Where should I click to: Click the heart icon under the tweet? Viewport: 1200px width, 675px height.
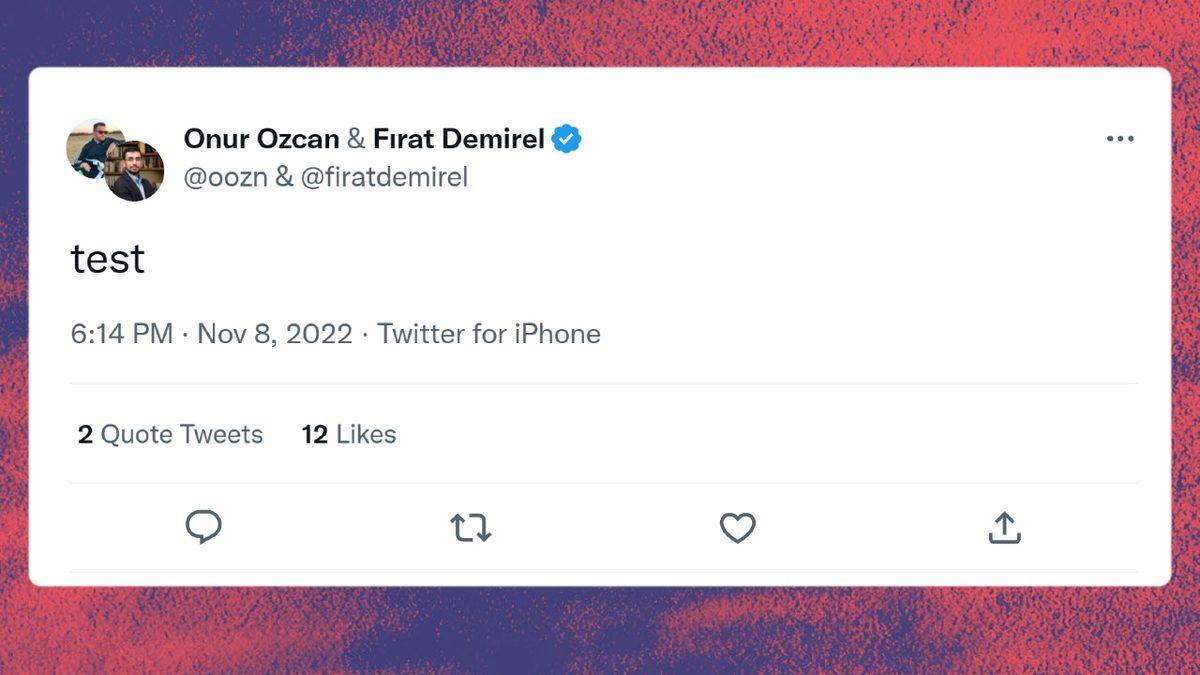point(737,527)
